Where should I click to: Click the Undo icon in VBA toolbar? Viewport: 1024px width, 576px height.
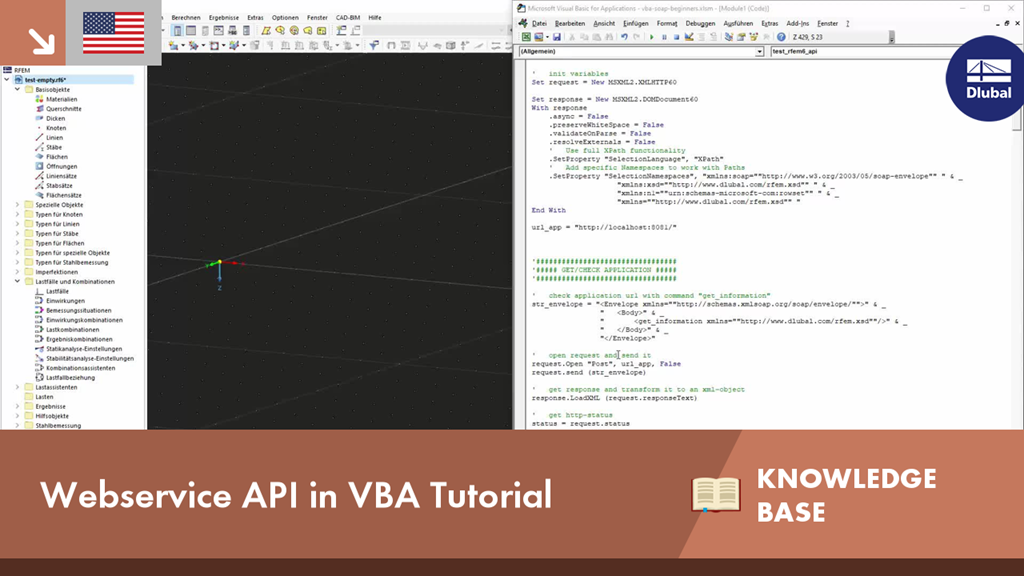pos(624,37)
